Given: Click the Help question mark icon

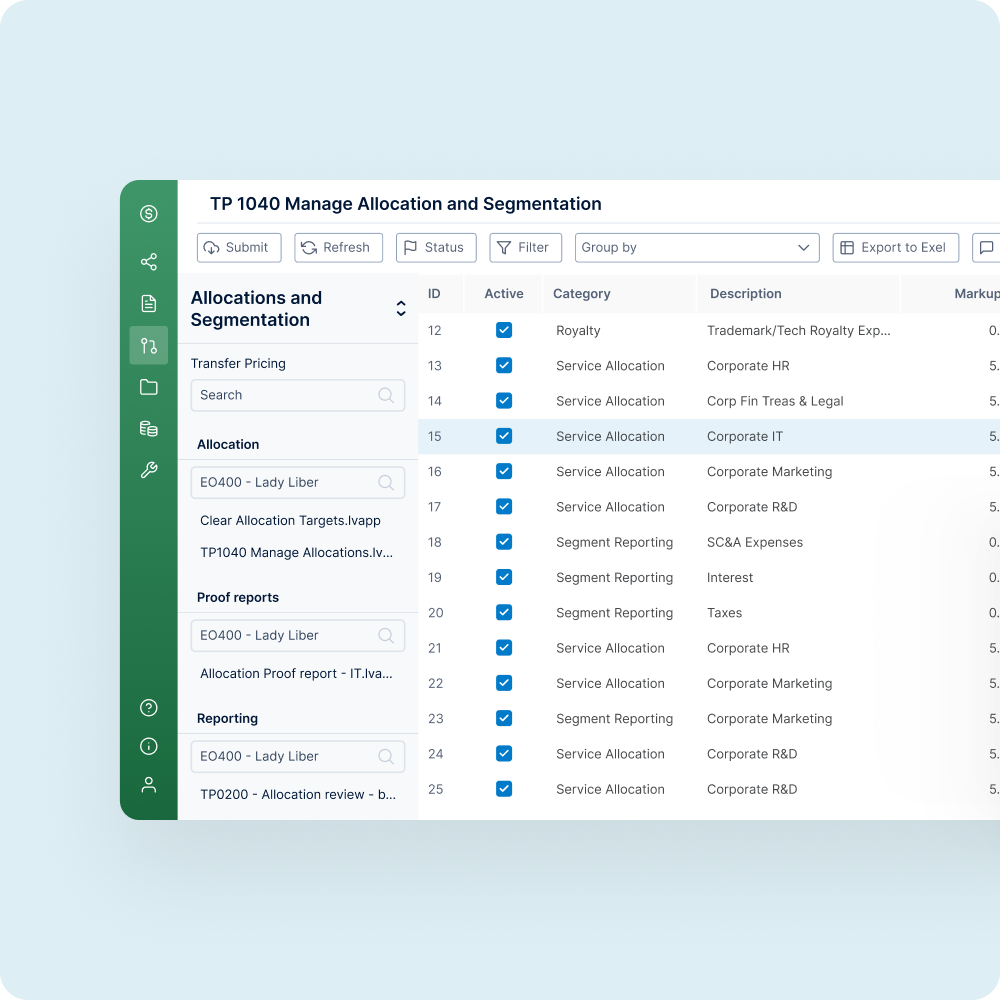Looking at the screenshot, I should click(149, 707).
